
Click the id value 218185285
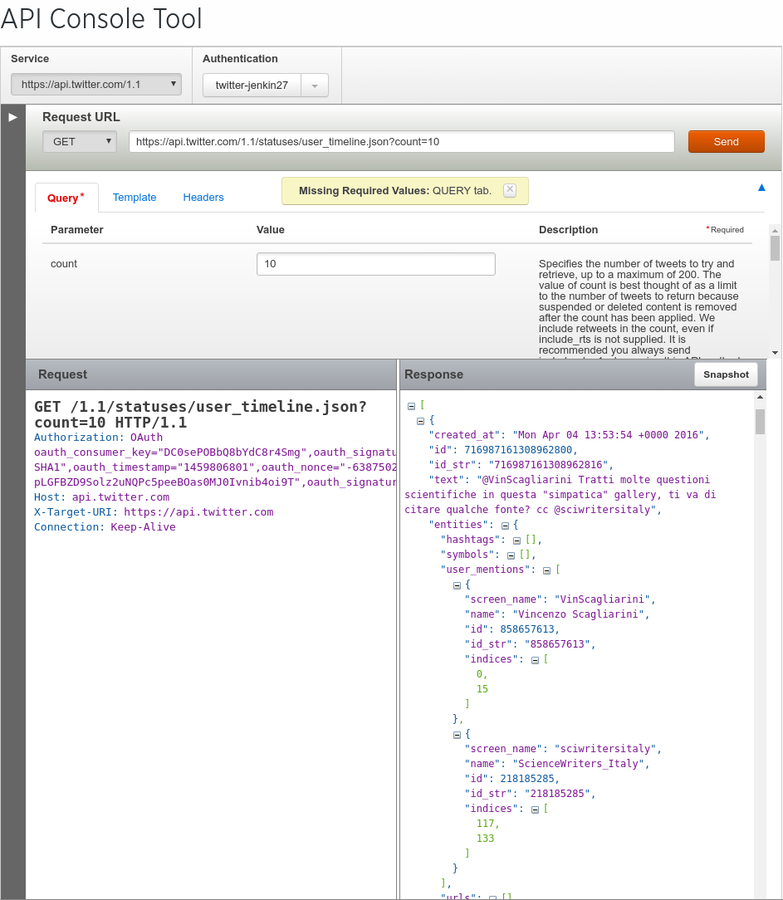[x=527, y=778]
